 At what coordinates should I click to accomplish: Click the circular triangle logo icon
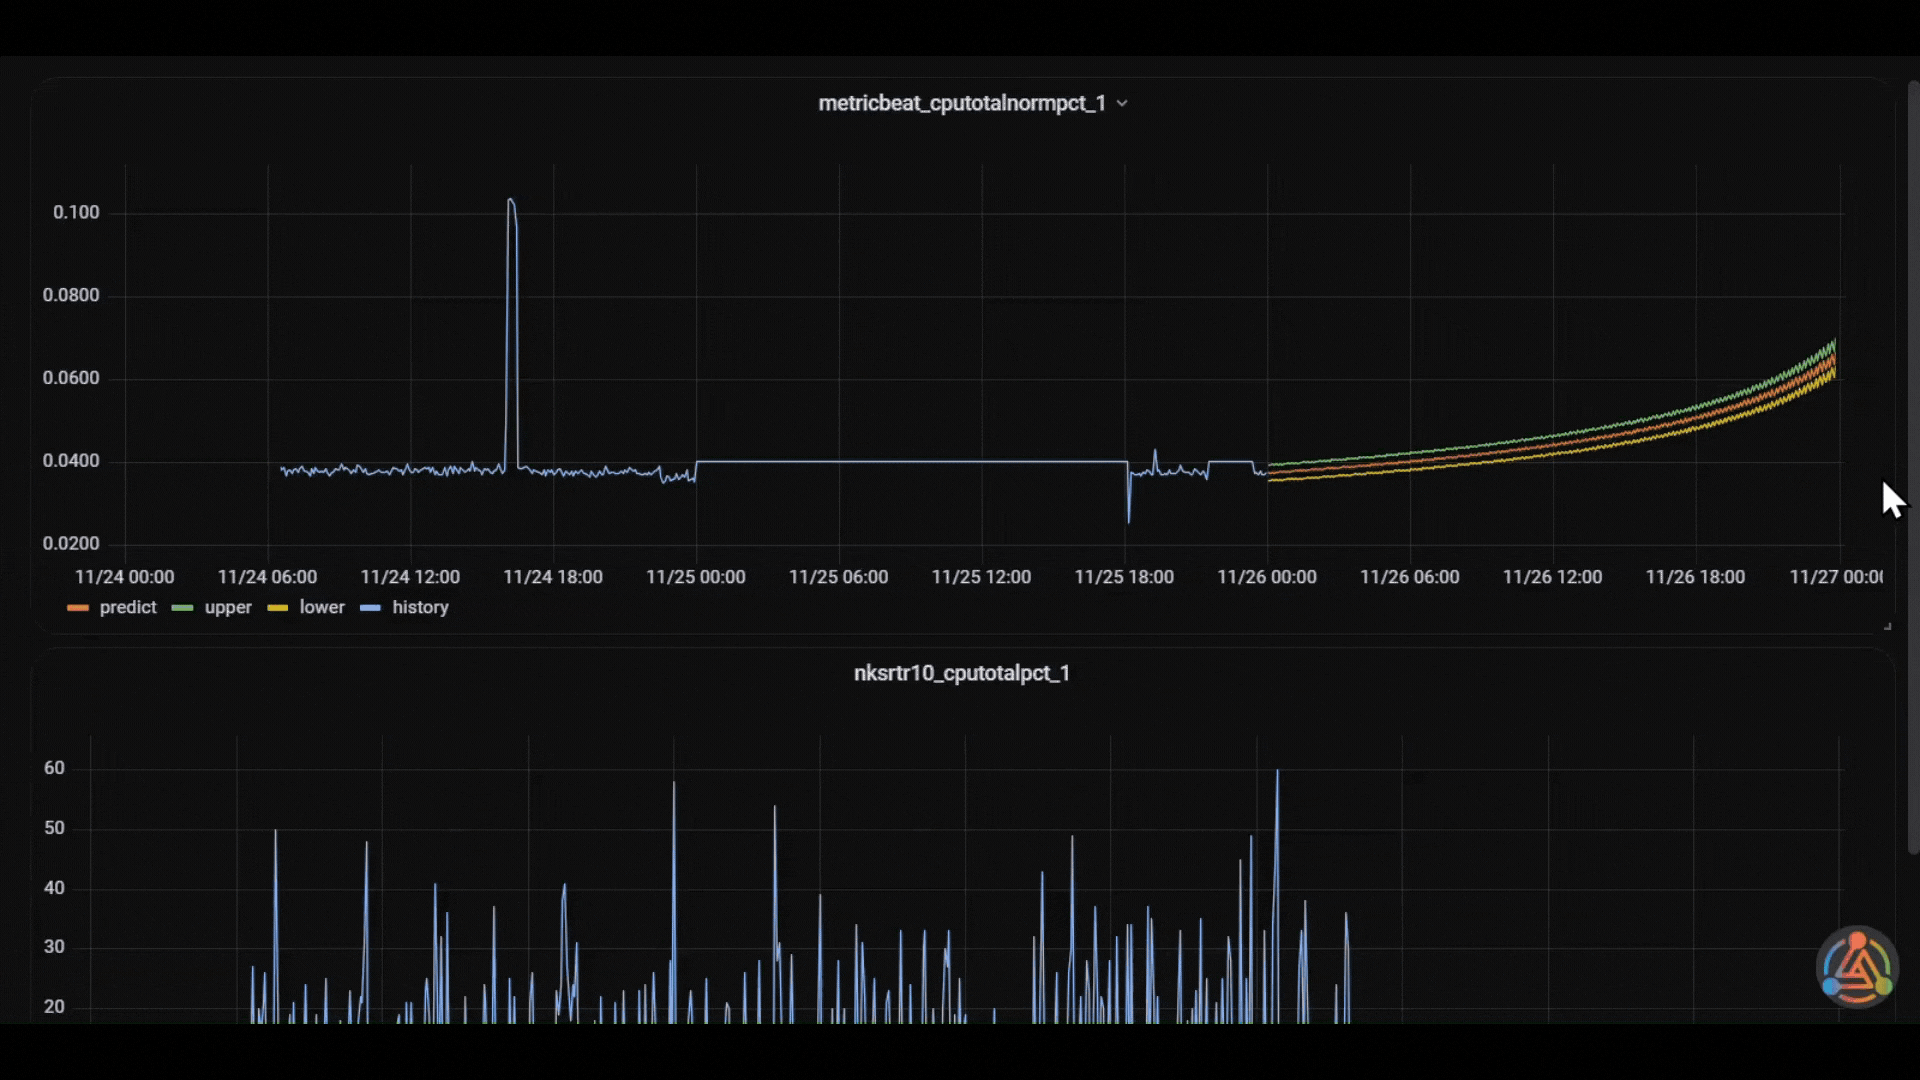click(1857, 967)
